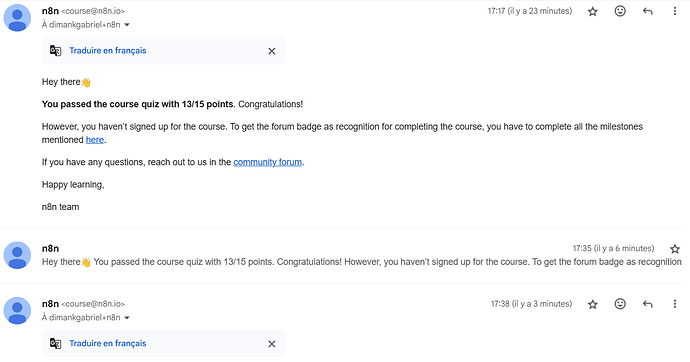Screen dimensions: 690x362
Task: Show recipient details of the 17:38 email
Action: click(x=127, y=318)
